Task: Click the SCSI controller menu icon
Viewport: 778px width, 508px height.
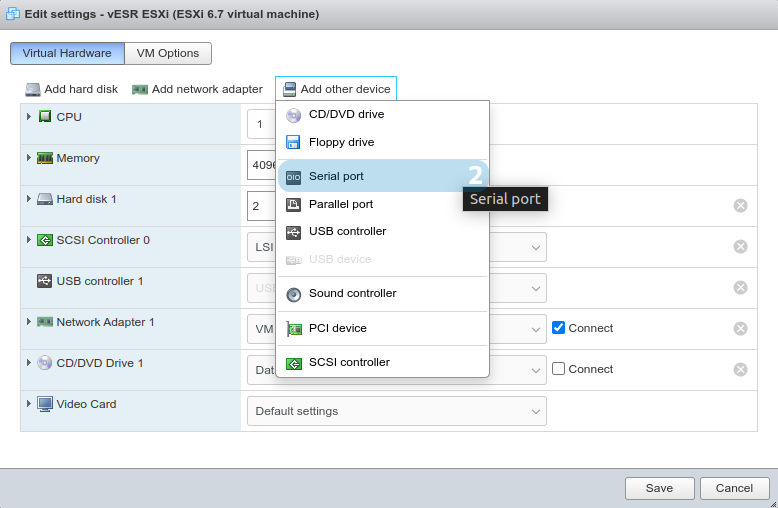Action: pyautogui.click(x=293, y=363)
